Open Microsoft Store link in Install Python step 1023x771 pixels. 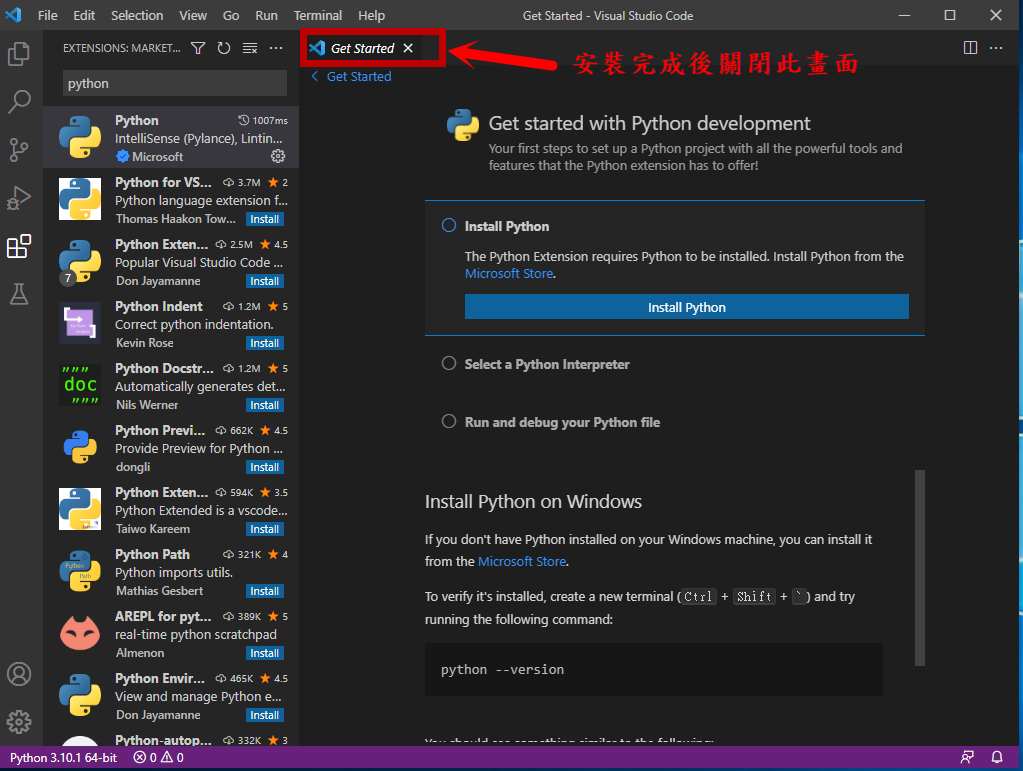click(509, 274)
